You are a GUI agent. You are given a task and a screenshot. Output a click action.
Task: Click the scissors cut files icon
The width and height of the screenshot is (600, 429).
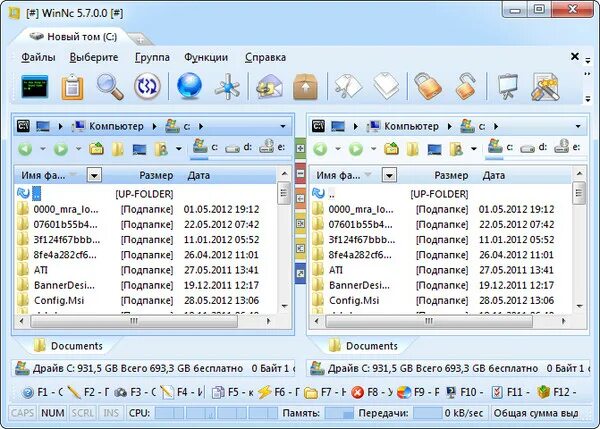tap(348, 87)
